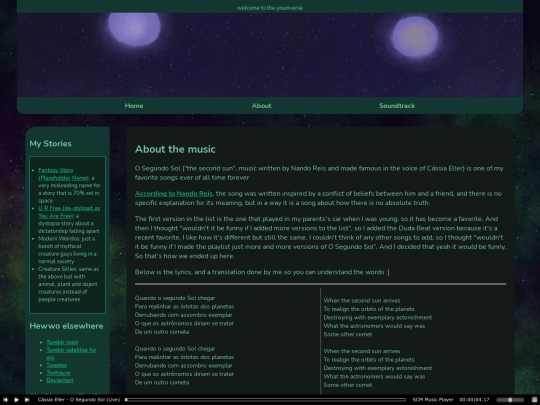Click the elapsed time display 00:00|04:17
Viewport: 540px width, 405px height.
tap(474, 399)
